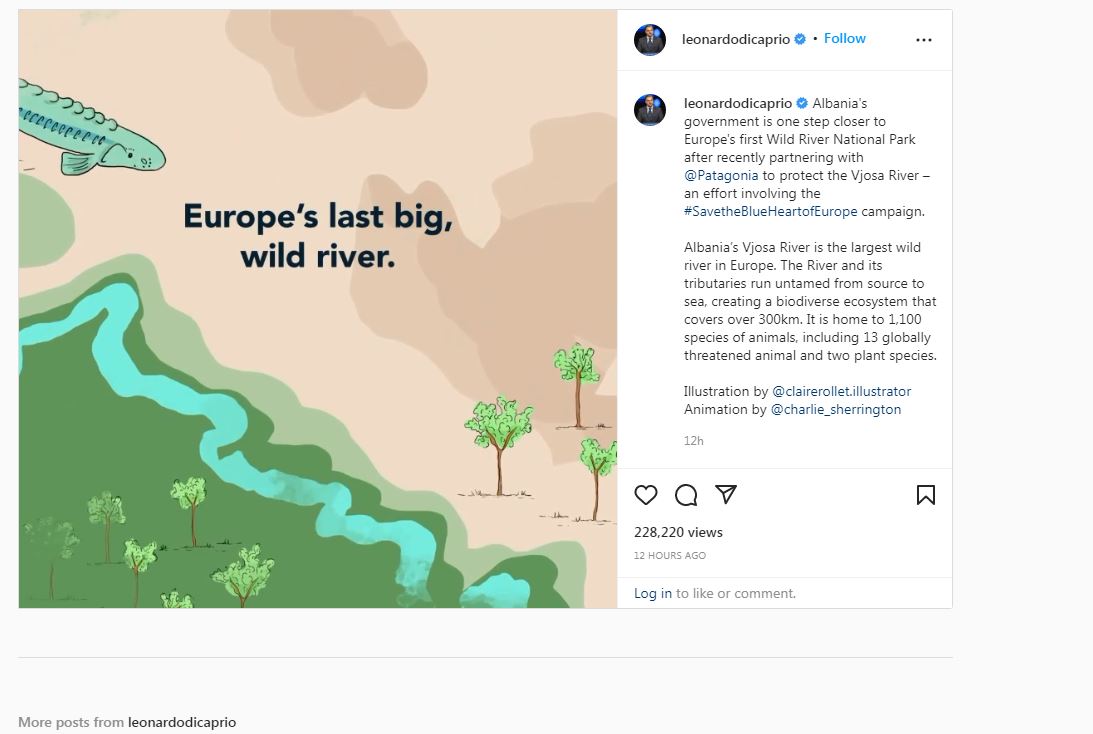Viewport: 1093px width, 734px height.
Task: Share the post with the paper plane icon
Action: click(x=726, y=494)
